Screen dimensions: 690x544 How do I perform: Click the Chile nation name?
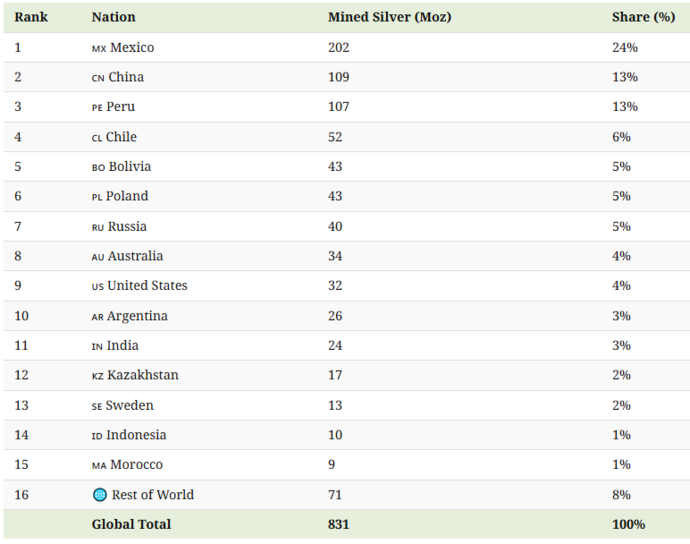pyautogui.click(x=121, y=137)
